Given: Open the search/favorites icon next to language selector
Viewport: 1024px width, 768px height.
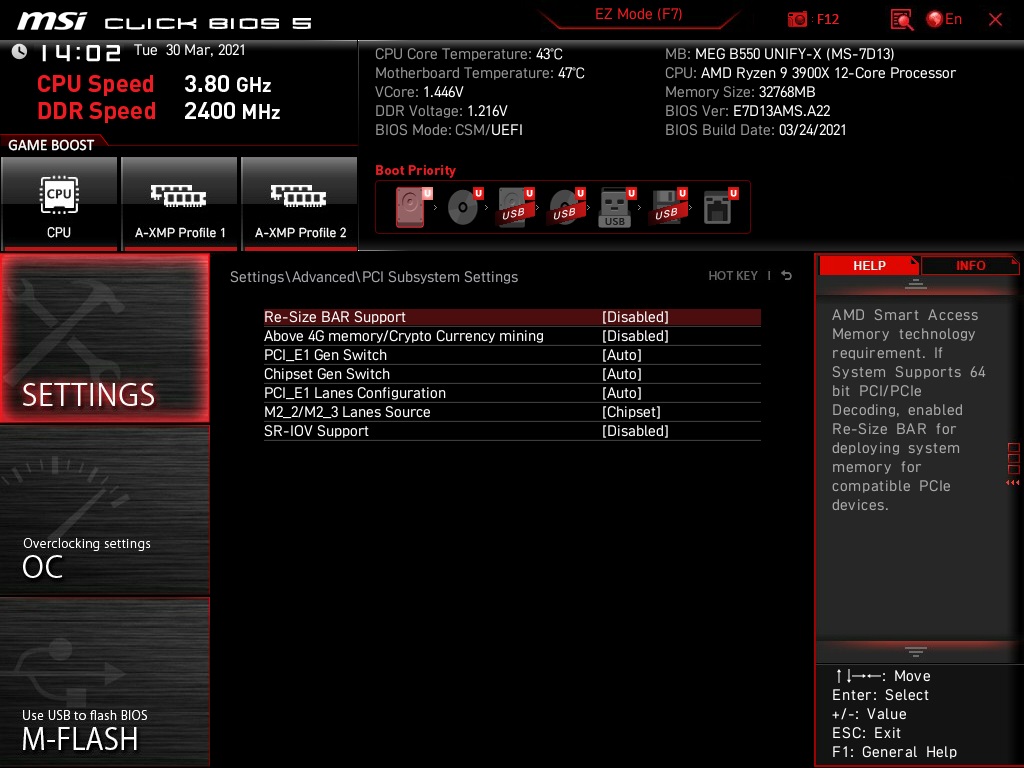Looking at the screenshot, I should click(x=899, y=18).
